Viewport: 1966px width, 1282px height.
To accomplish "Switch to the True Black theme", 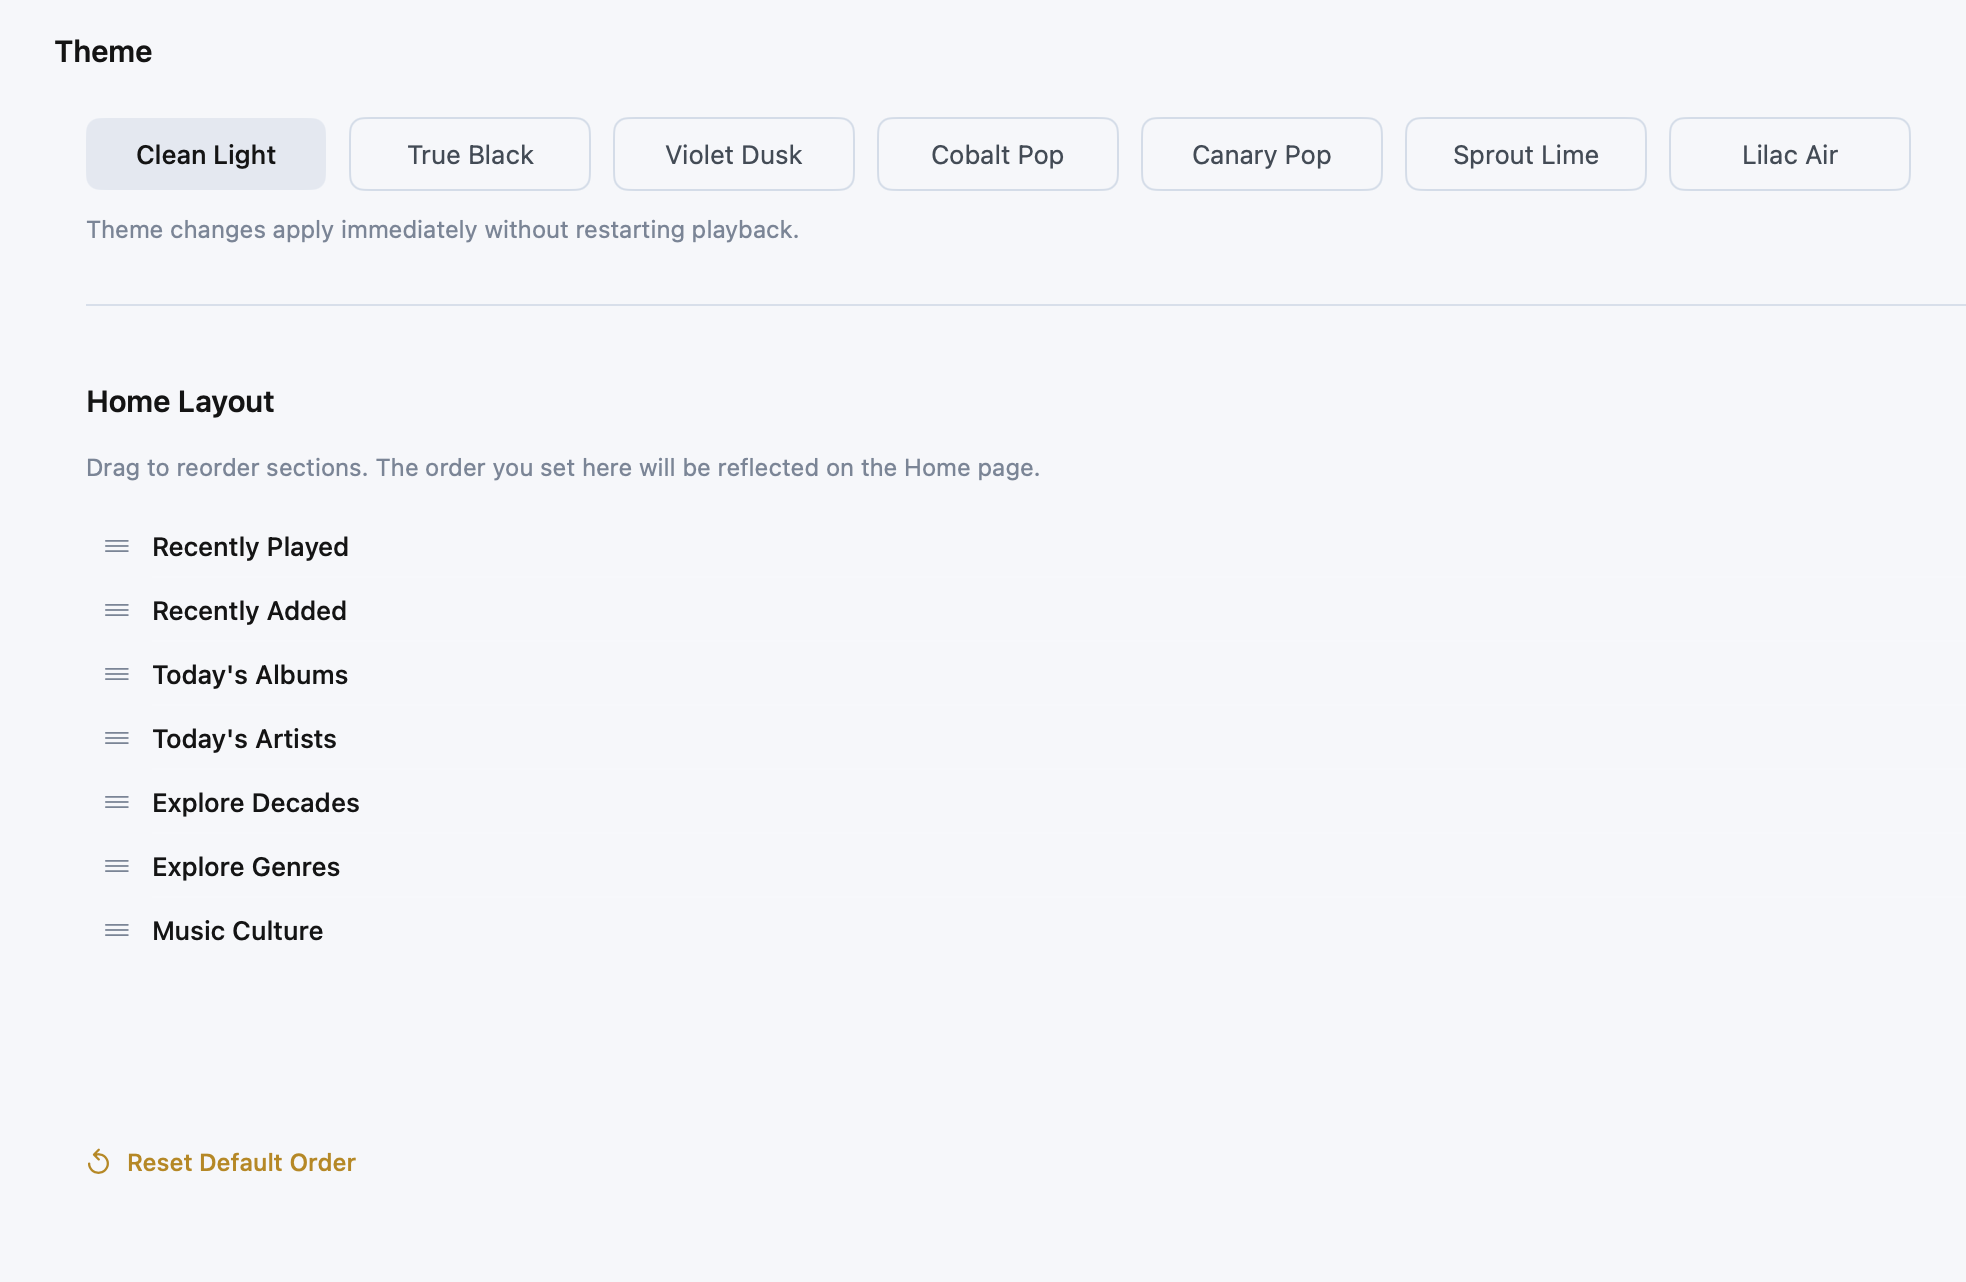I will click(470, 154).
